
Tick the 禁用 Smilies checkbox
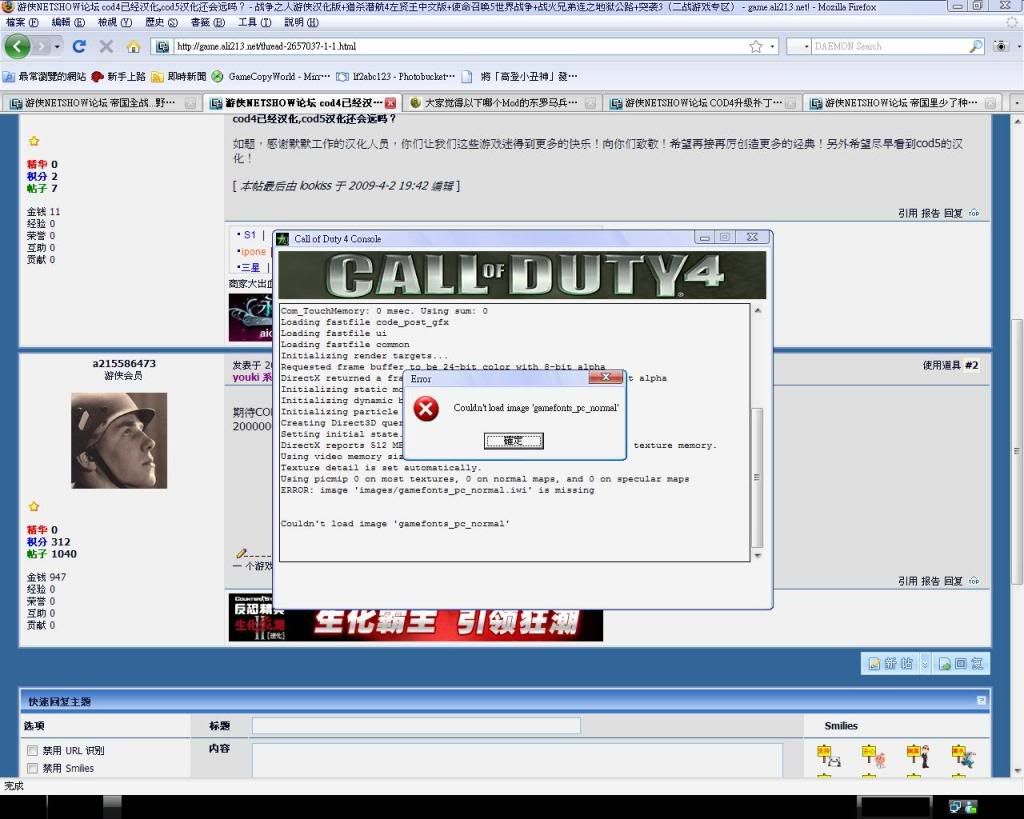[33, 768]
